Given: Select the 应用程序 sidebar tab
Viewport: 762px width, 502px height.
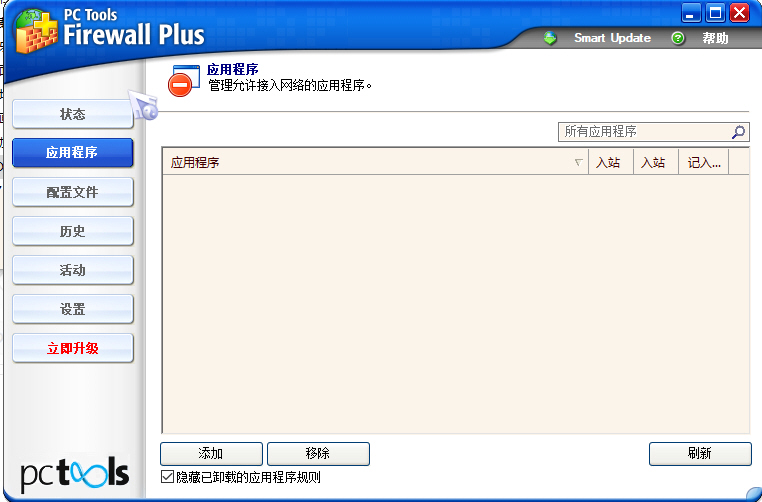Looking at the screenshot, I should pyautogui.click(x=72, y=153).
